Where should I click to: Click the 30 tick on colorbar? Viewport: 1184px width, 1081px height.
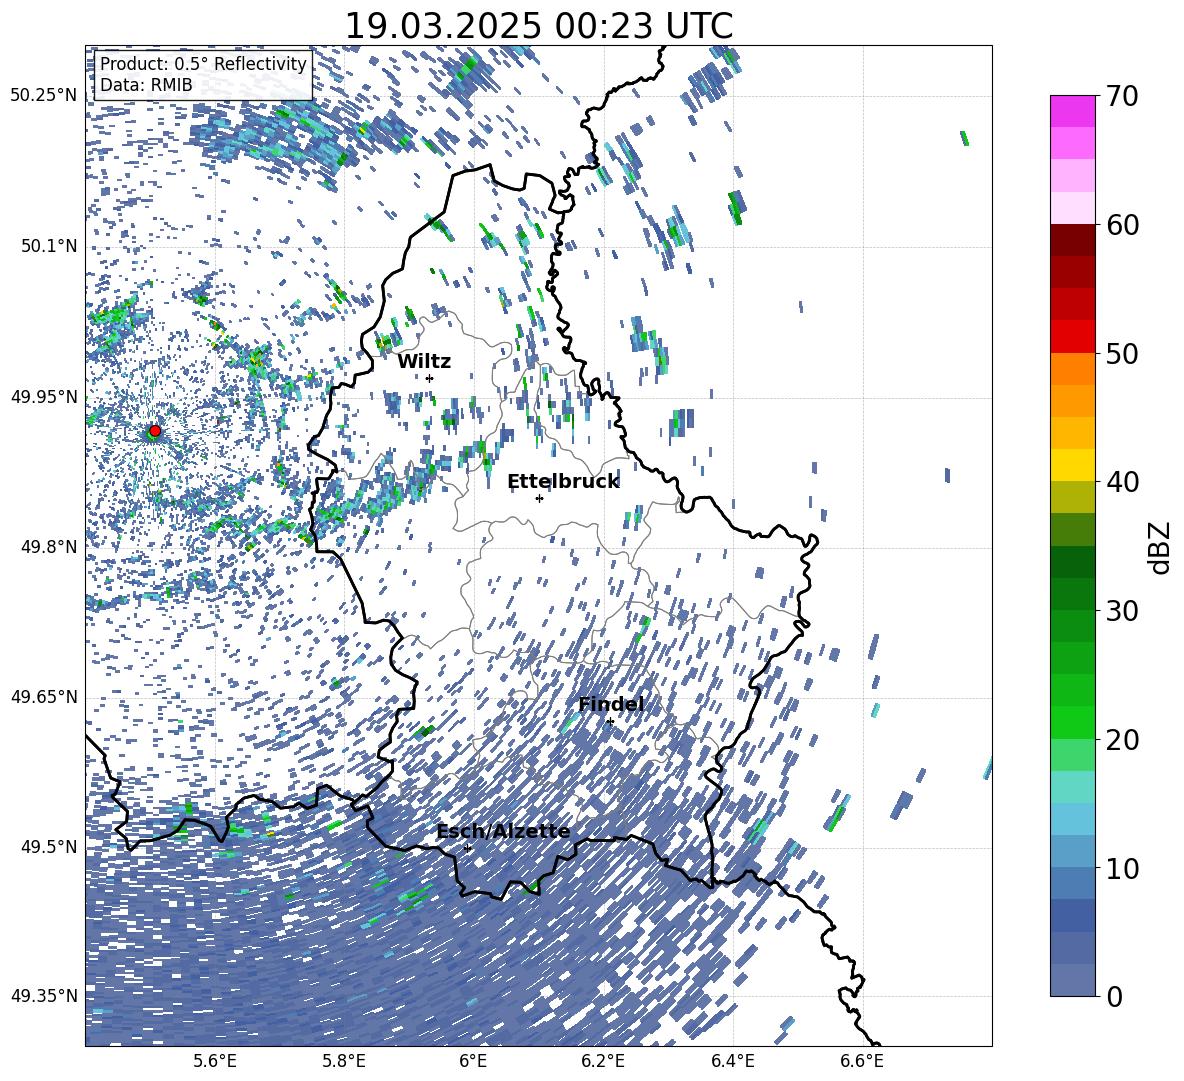point(1122,611)
